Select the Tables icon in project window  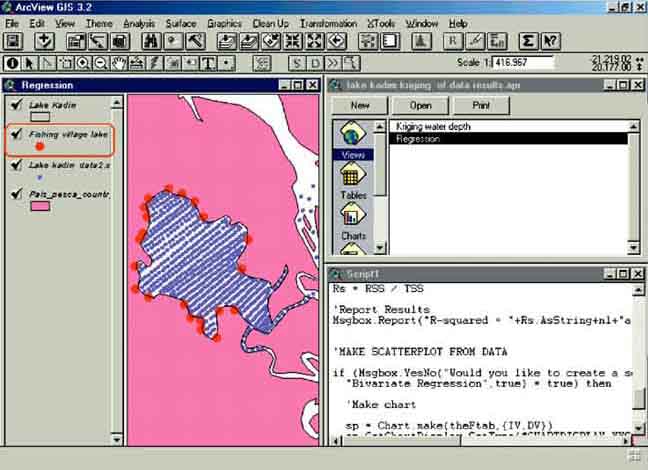pyautogui.click(x=352, y=177)
